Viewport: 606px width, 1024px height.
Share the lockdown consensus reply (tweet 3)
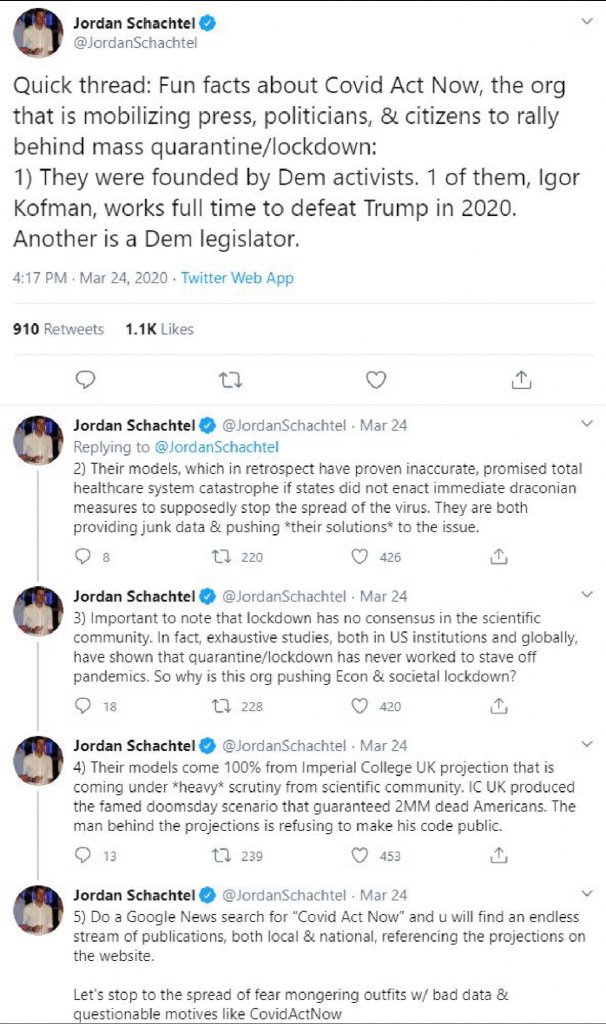click(497, 706)
